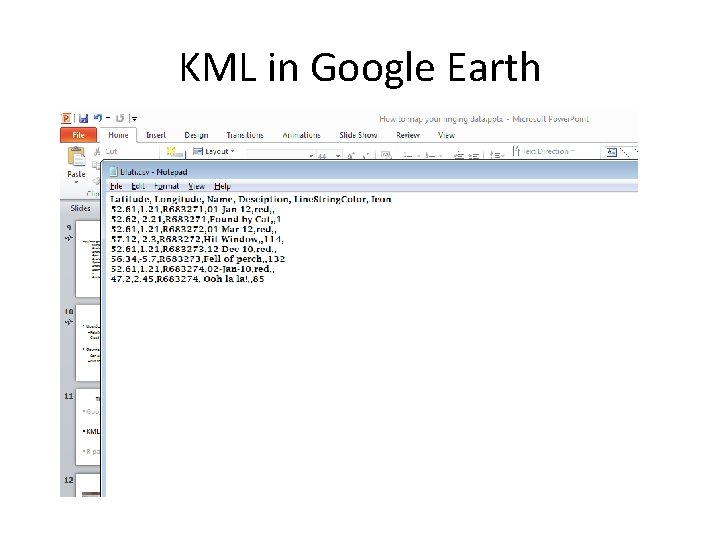720x540 pixels.
Task: Click the line with R683274,02-Jan-10
Action: 193,268
